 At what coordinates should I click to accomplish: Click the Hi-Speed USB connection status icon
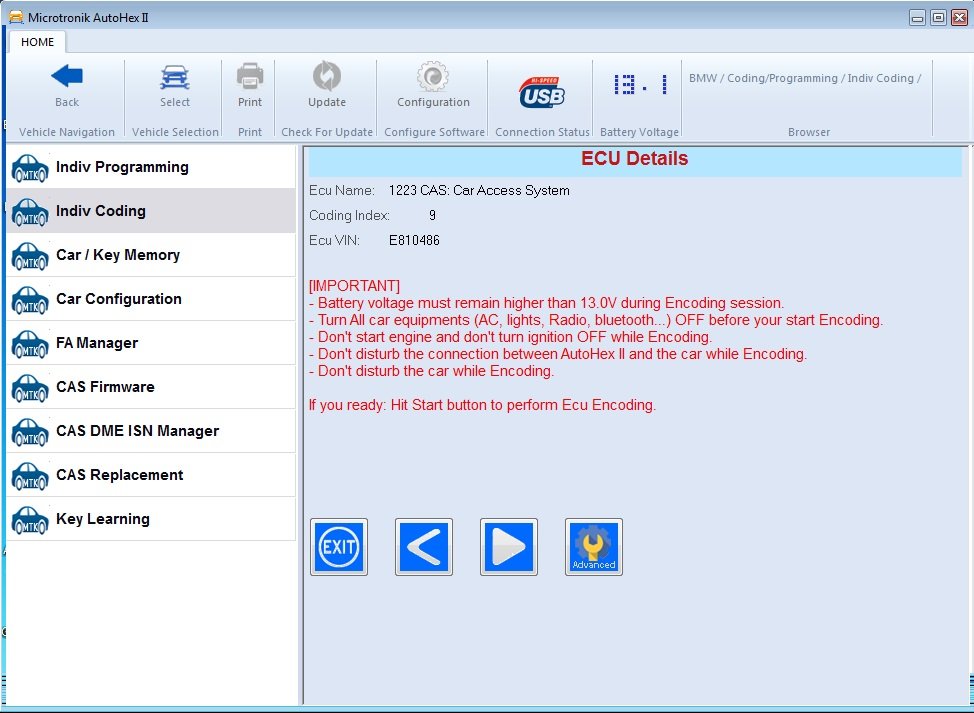pos(542,92)
